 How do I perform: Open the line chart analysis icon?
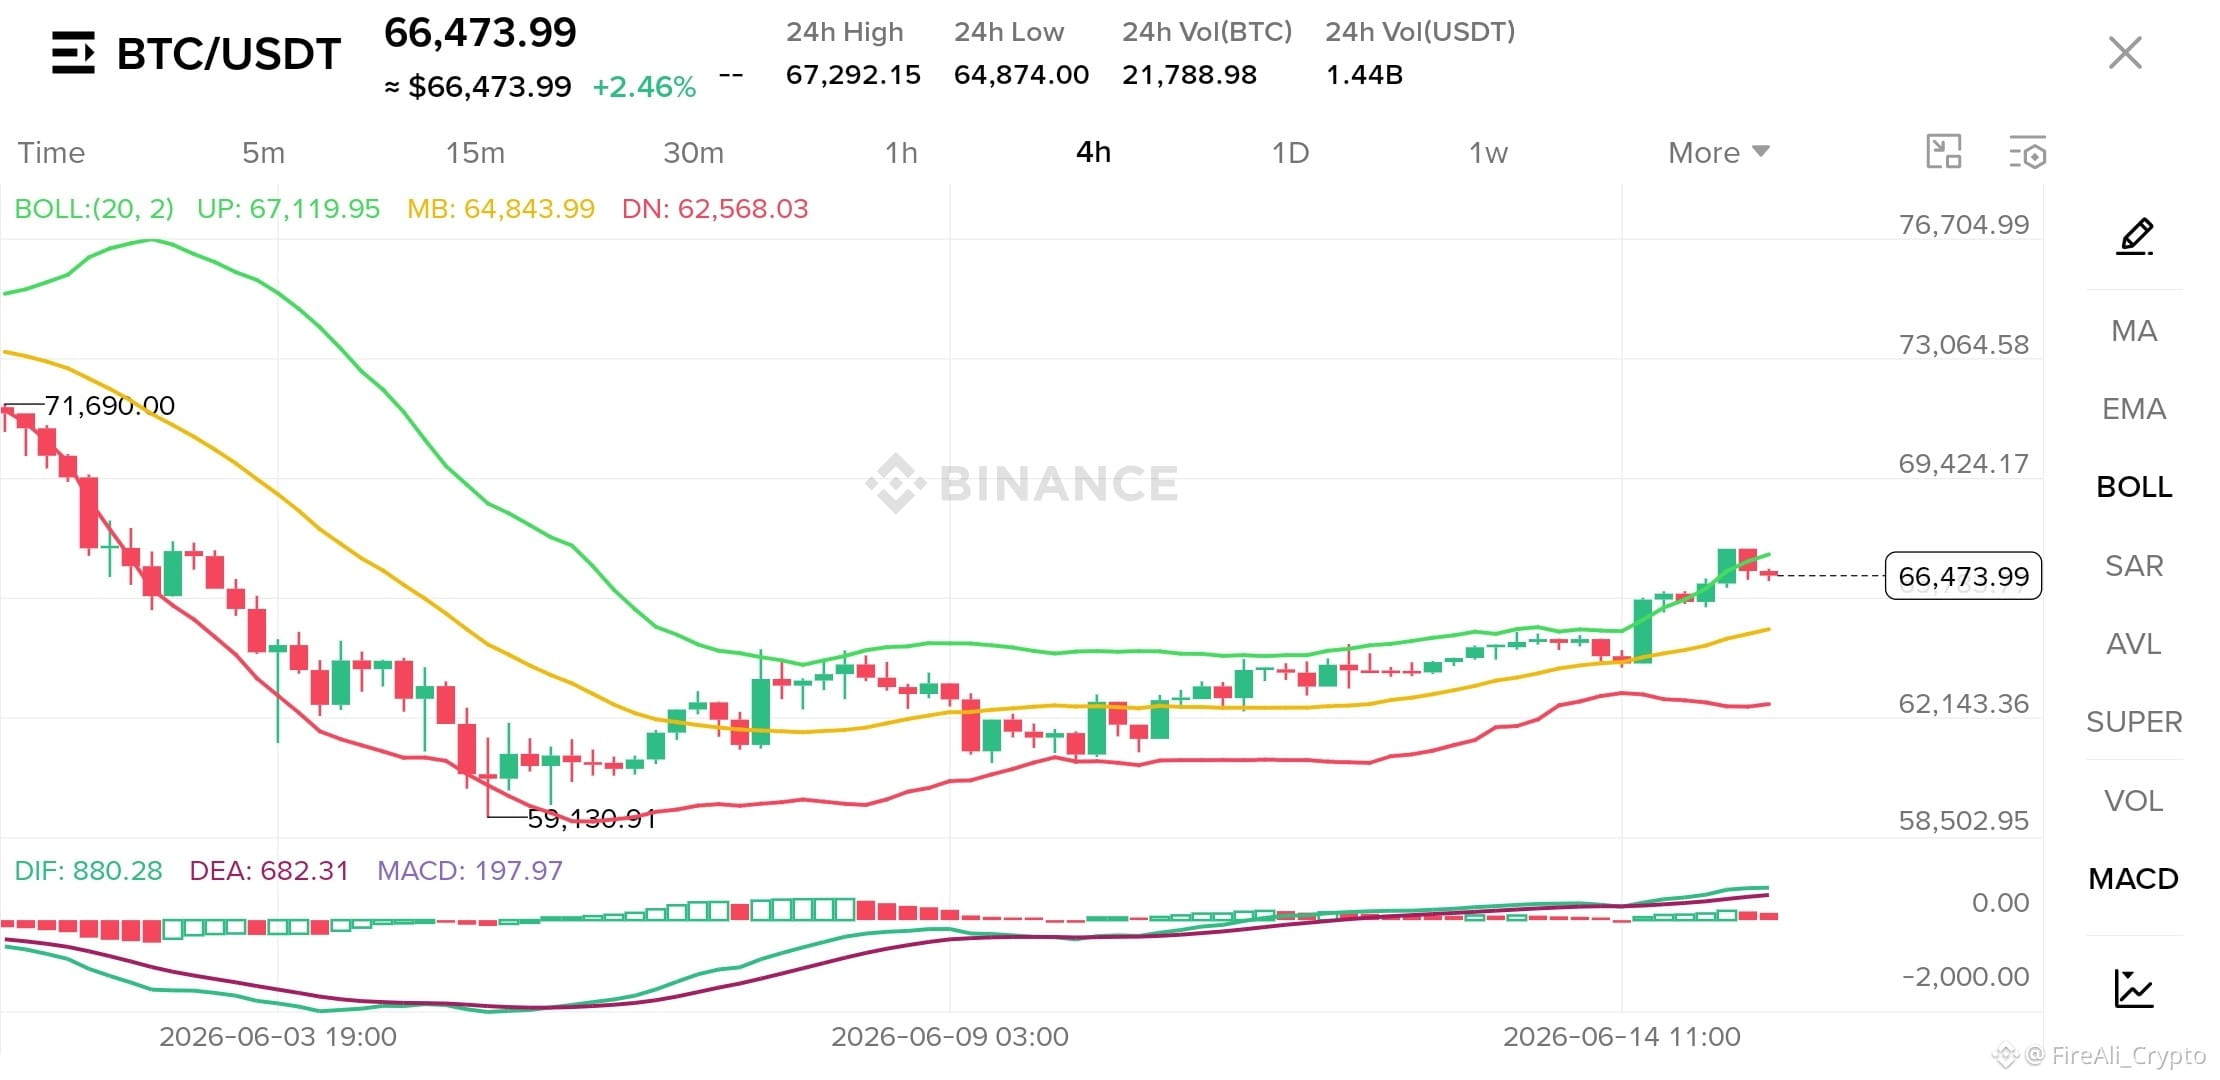click(2134, 988)
